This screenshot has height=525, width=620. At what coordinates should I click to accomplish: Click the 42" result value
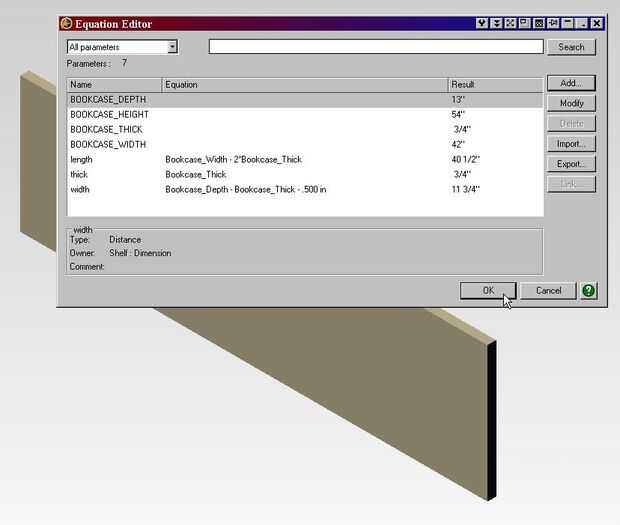point(458,145)
